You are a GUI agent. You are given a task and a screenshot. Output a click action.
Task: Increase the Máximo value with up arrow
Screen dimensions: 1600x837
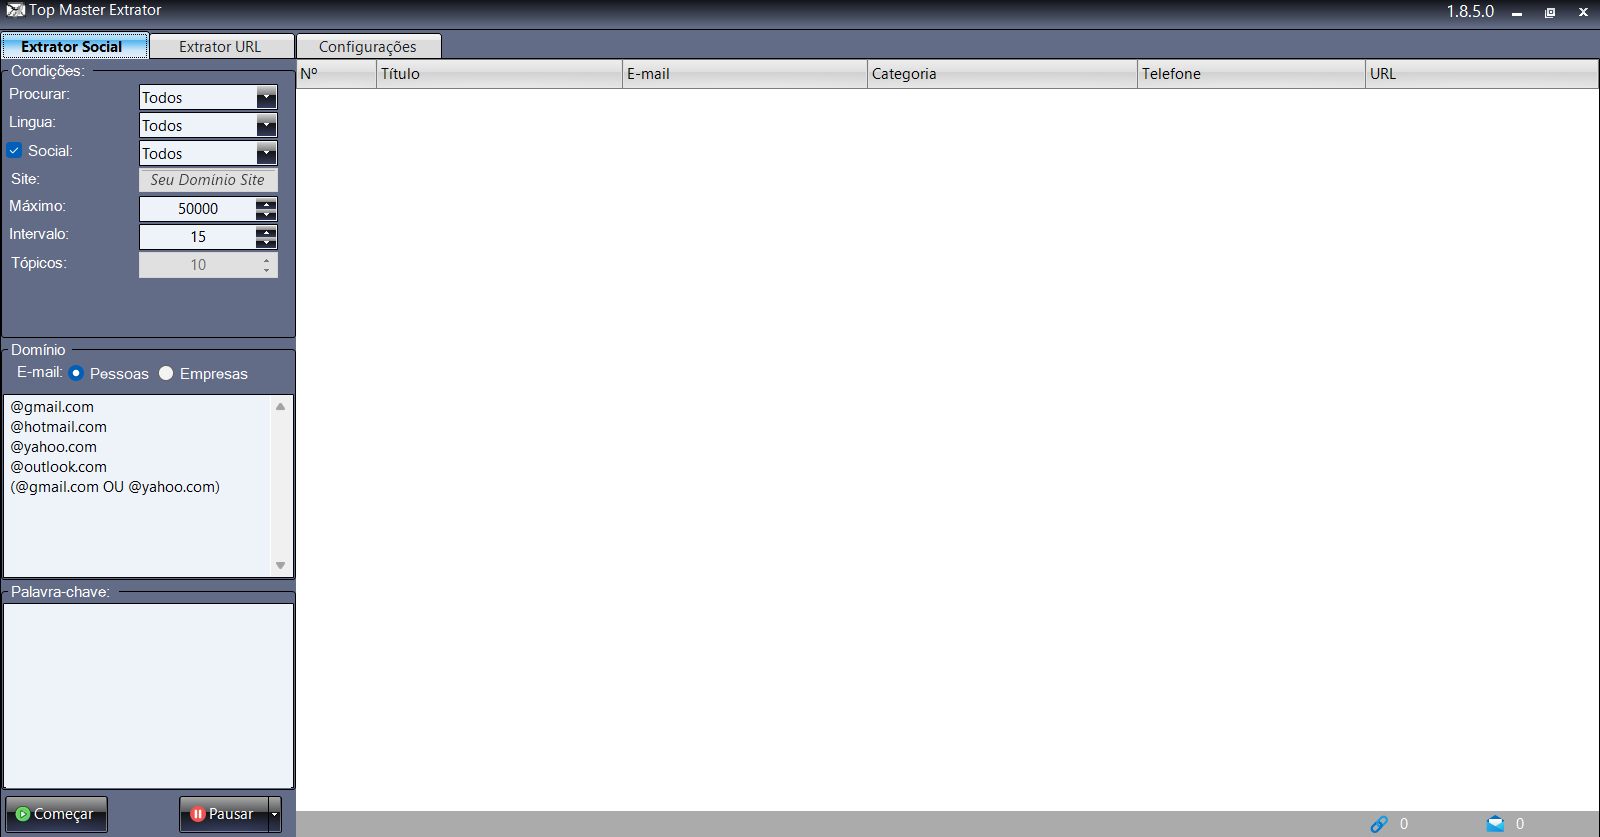click(266, 204)
